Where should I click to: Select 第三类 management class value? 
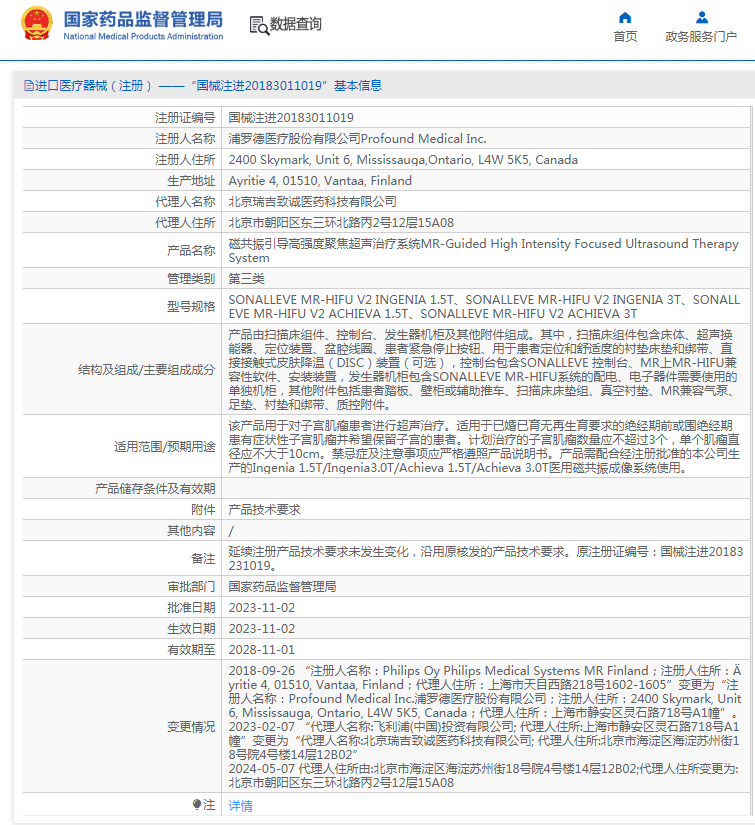(246, 278)
